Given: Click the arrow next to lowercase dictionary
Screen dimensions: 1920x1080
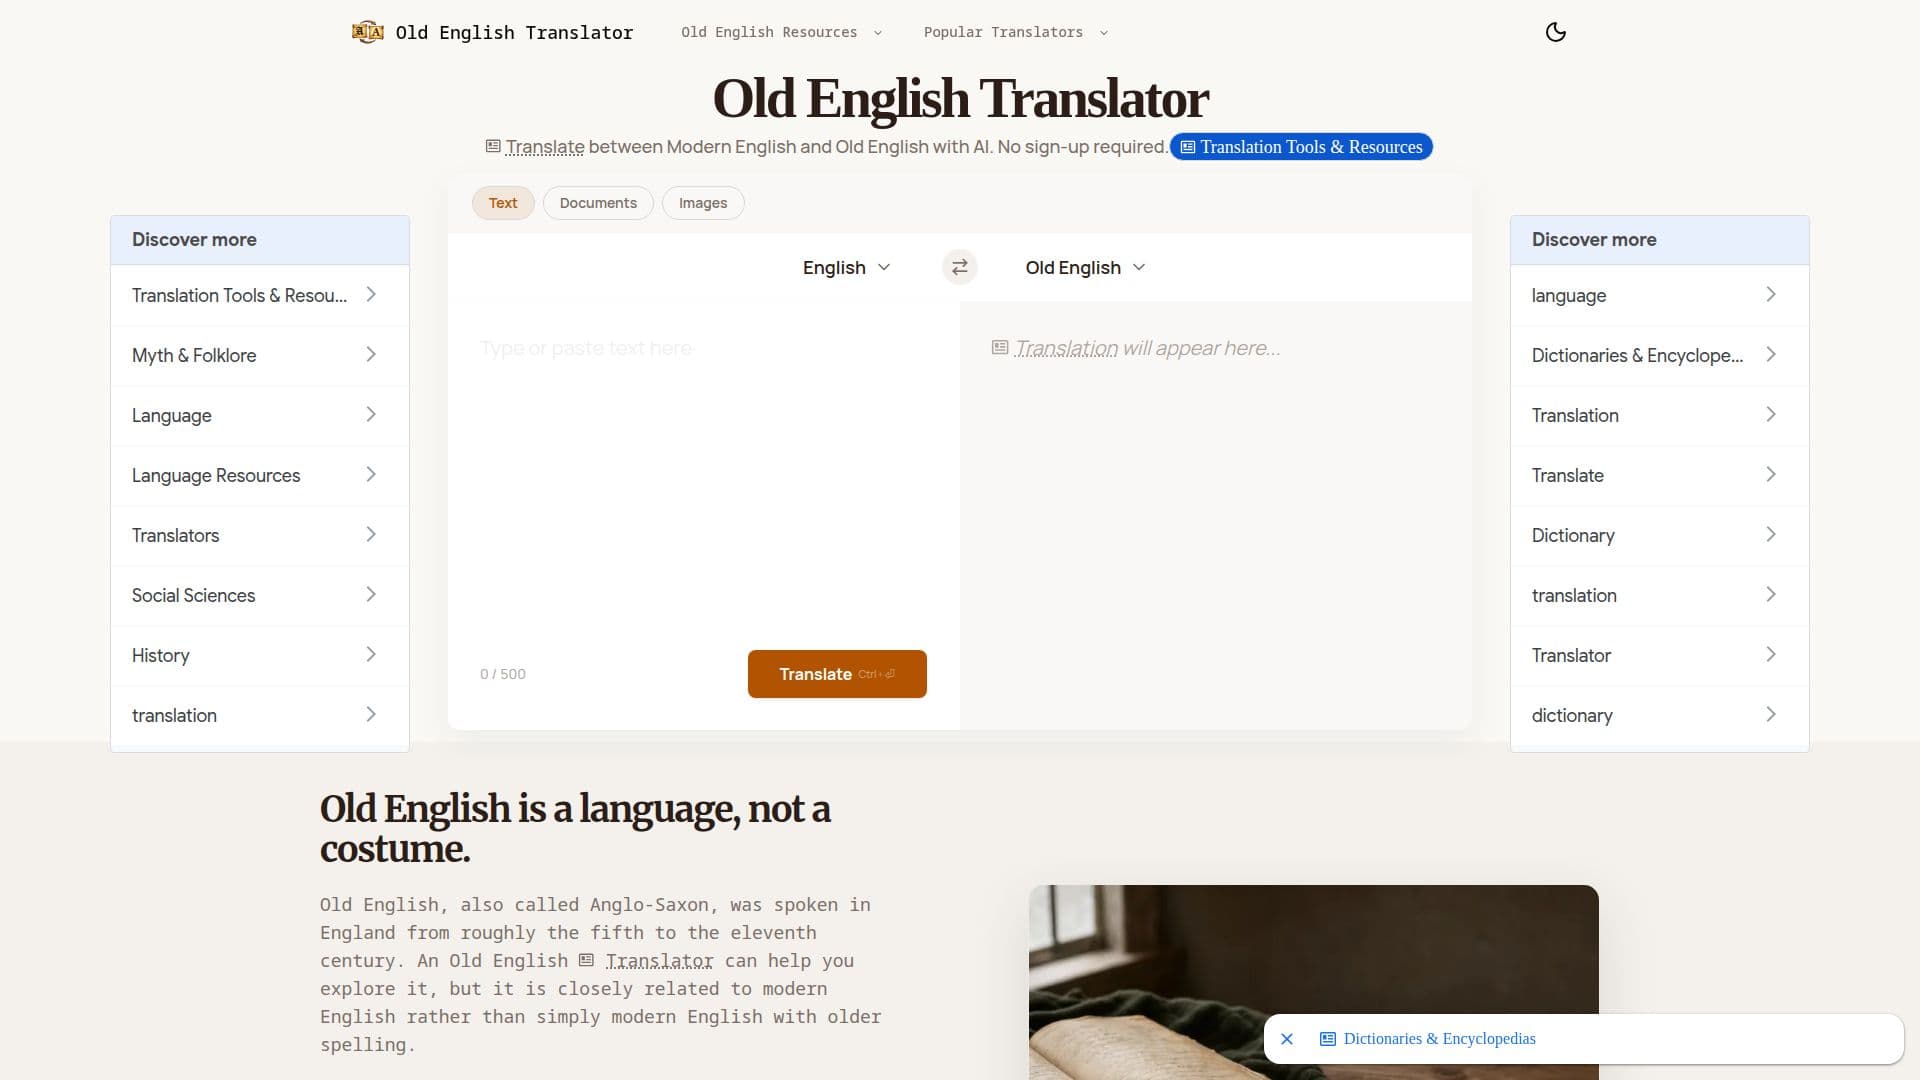Looking at the screenshot, I should [x=1771, y=715].
